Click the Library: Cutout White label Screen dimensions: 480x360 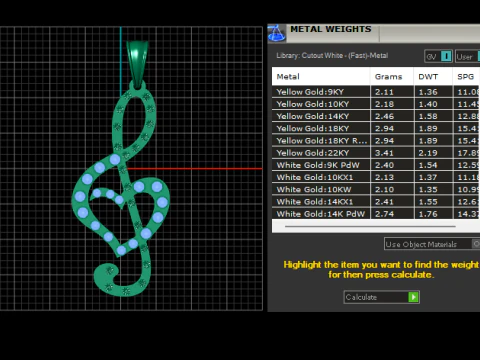(332, 56)
